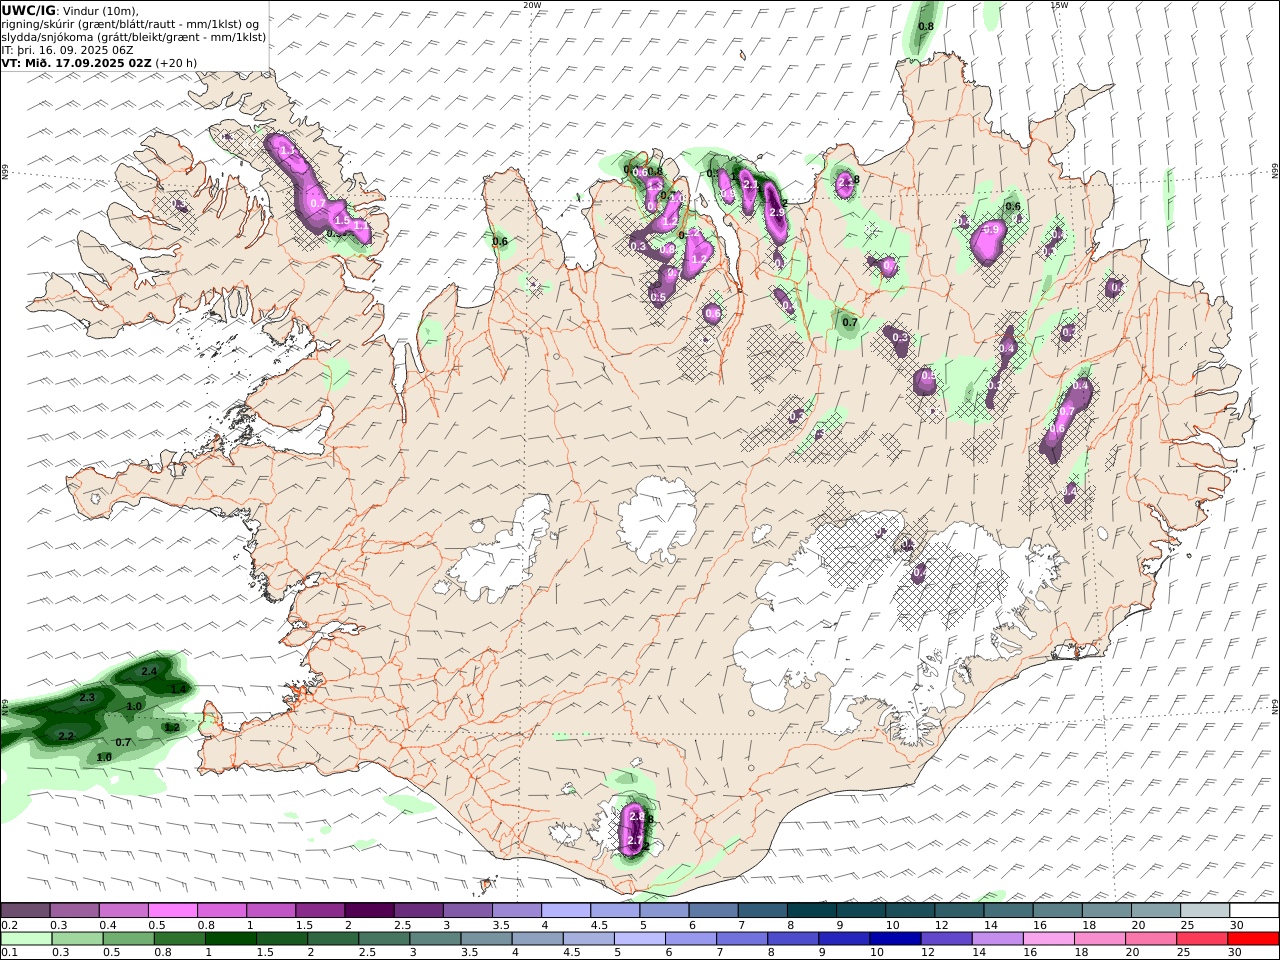Select the '3.5' label under the purple legend row
1280x960 pixels.
pyautogui.click(x=500, y=925)
